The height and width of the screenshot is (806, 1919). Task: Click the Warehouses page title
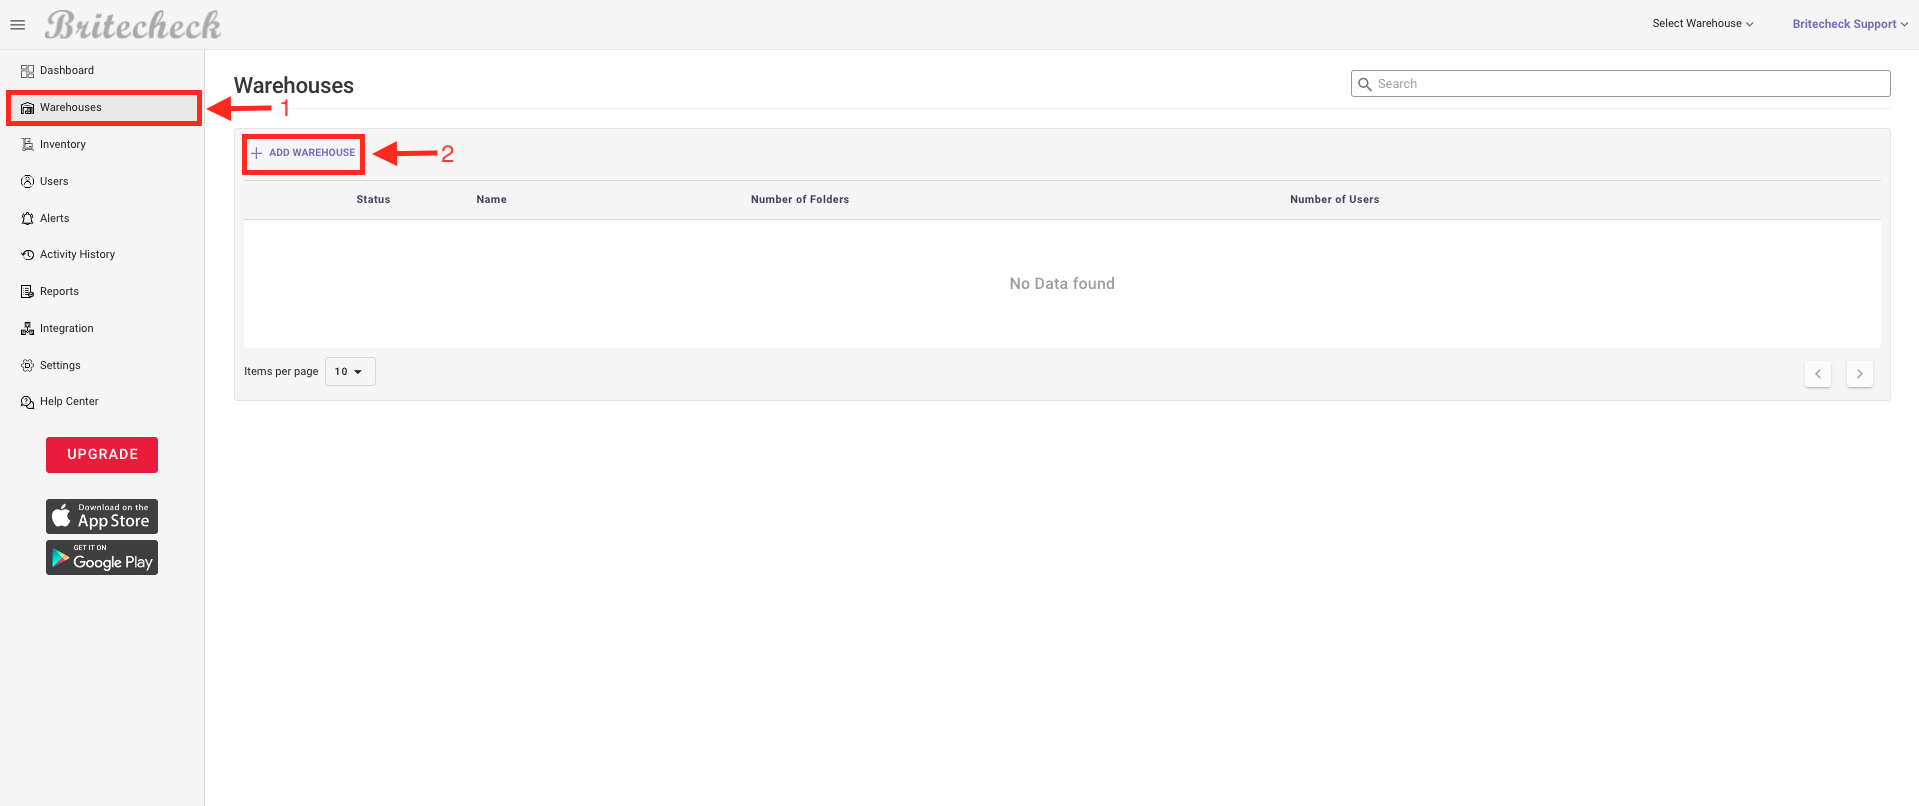point(294,85)
